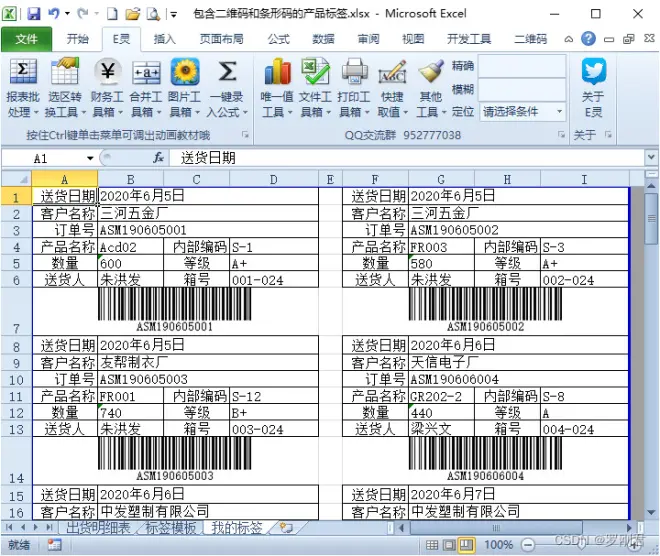Click the scroll down arrow of the sheet
The height and width of the screenshot is (556, 660).
(651, 512)
